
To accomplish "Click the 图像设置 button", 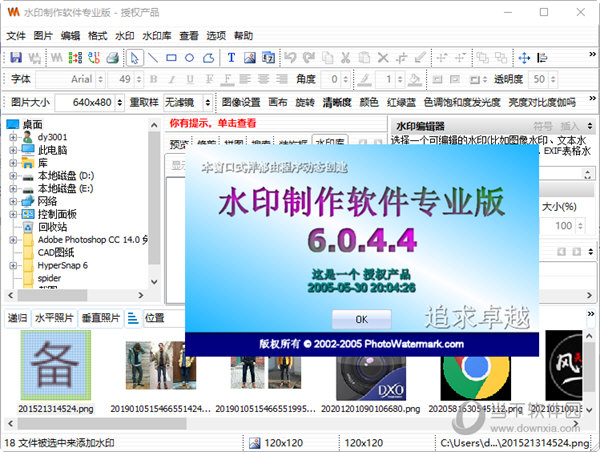I will pos(241,103).
